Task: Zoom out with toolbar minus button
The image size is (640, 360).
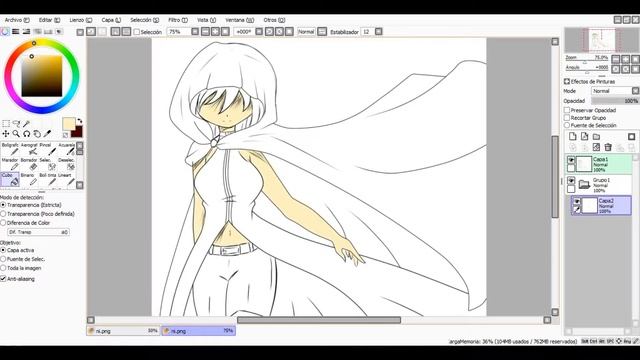Action: click(205, 31)
